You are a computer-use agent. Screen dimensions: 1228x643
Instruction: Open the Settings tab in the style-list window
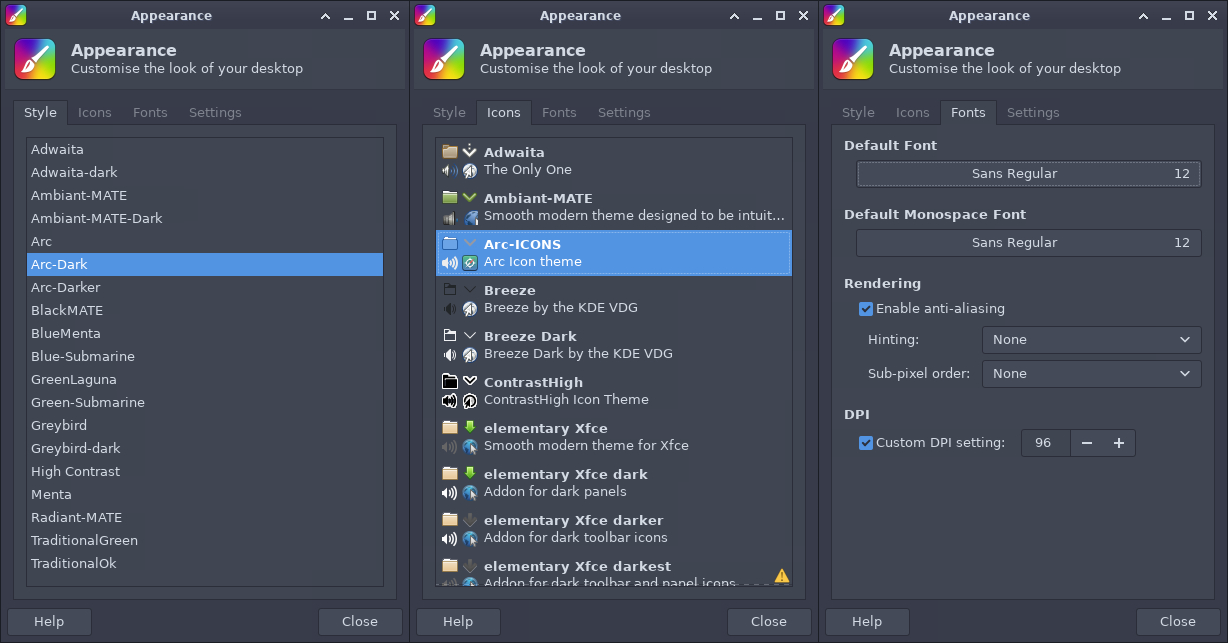[x=215, y=113]
